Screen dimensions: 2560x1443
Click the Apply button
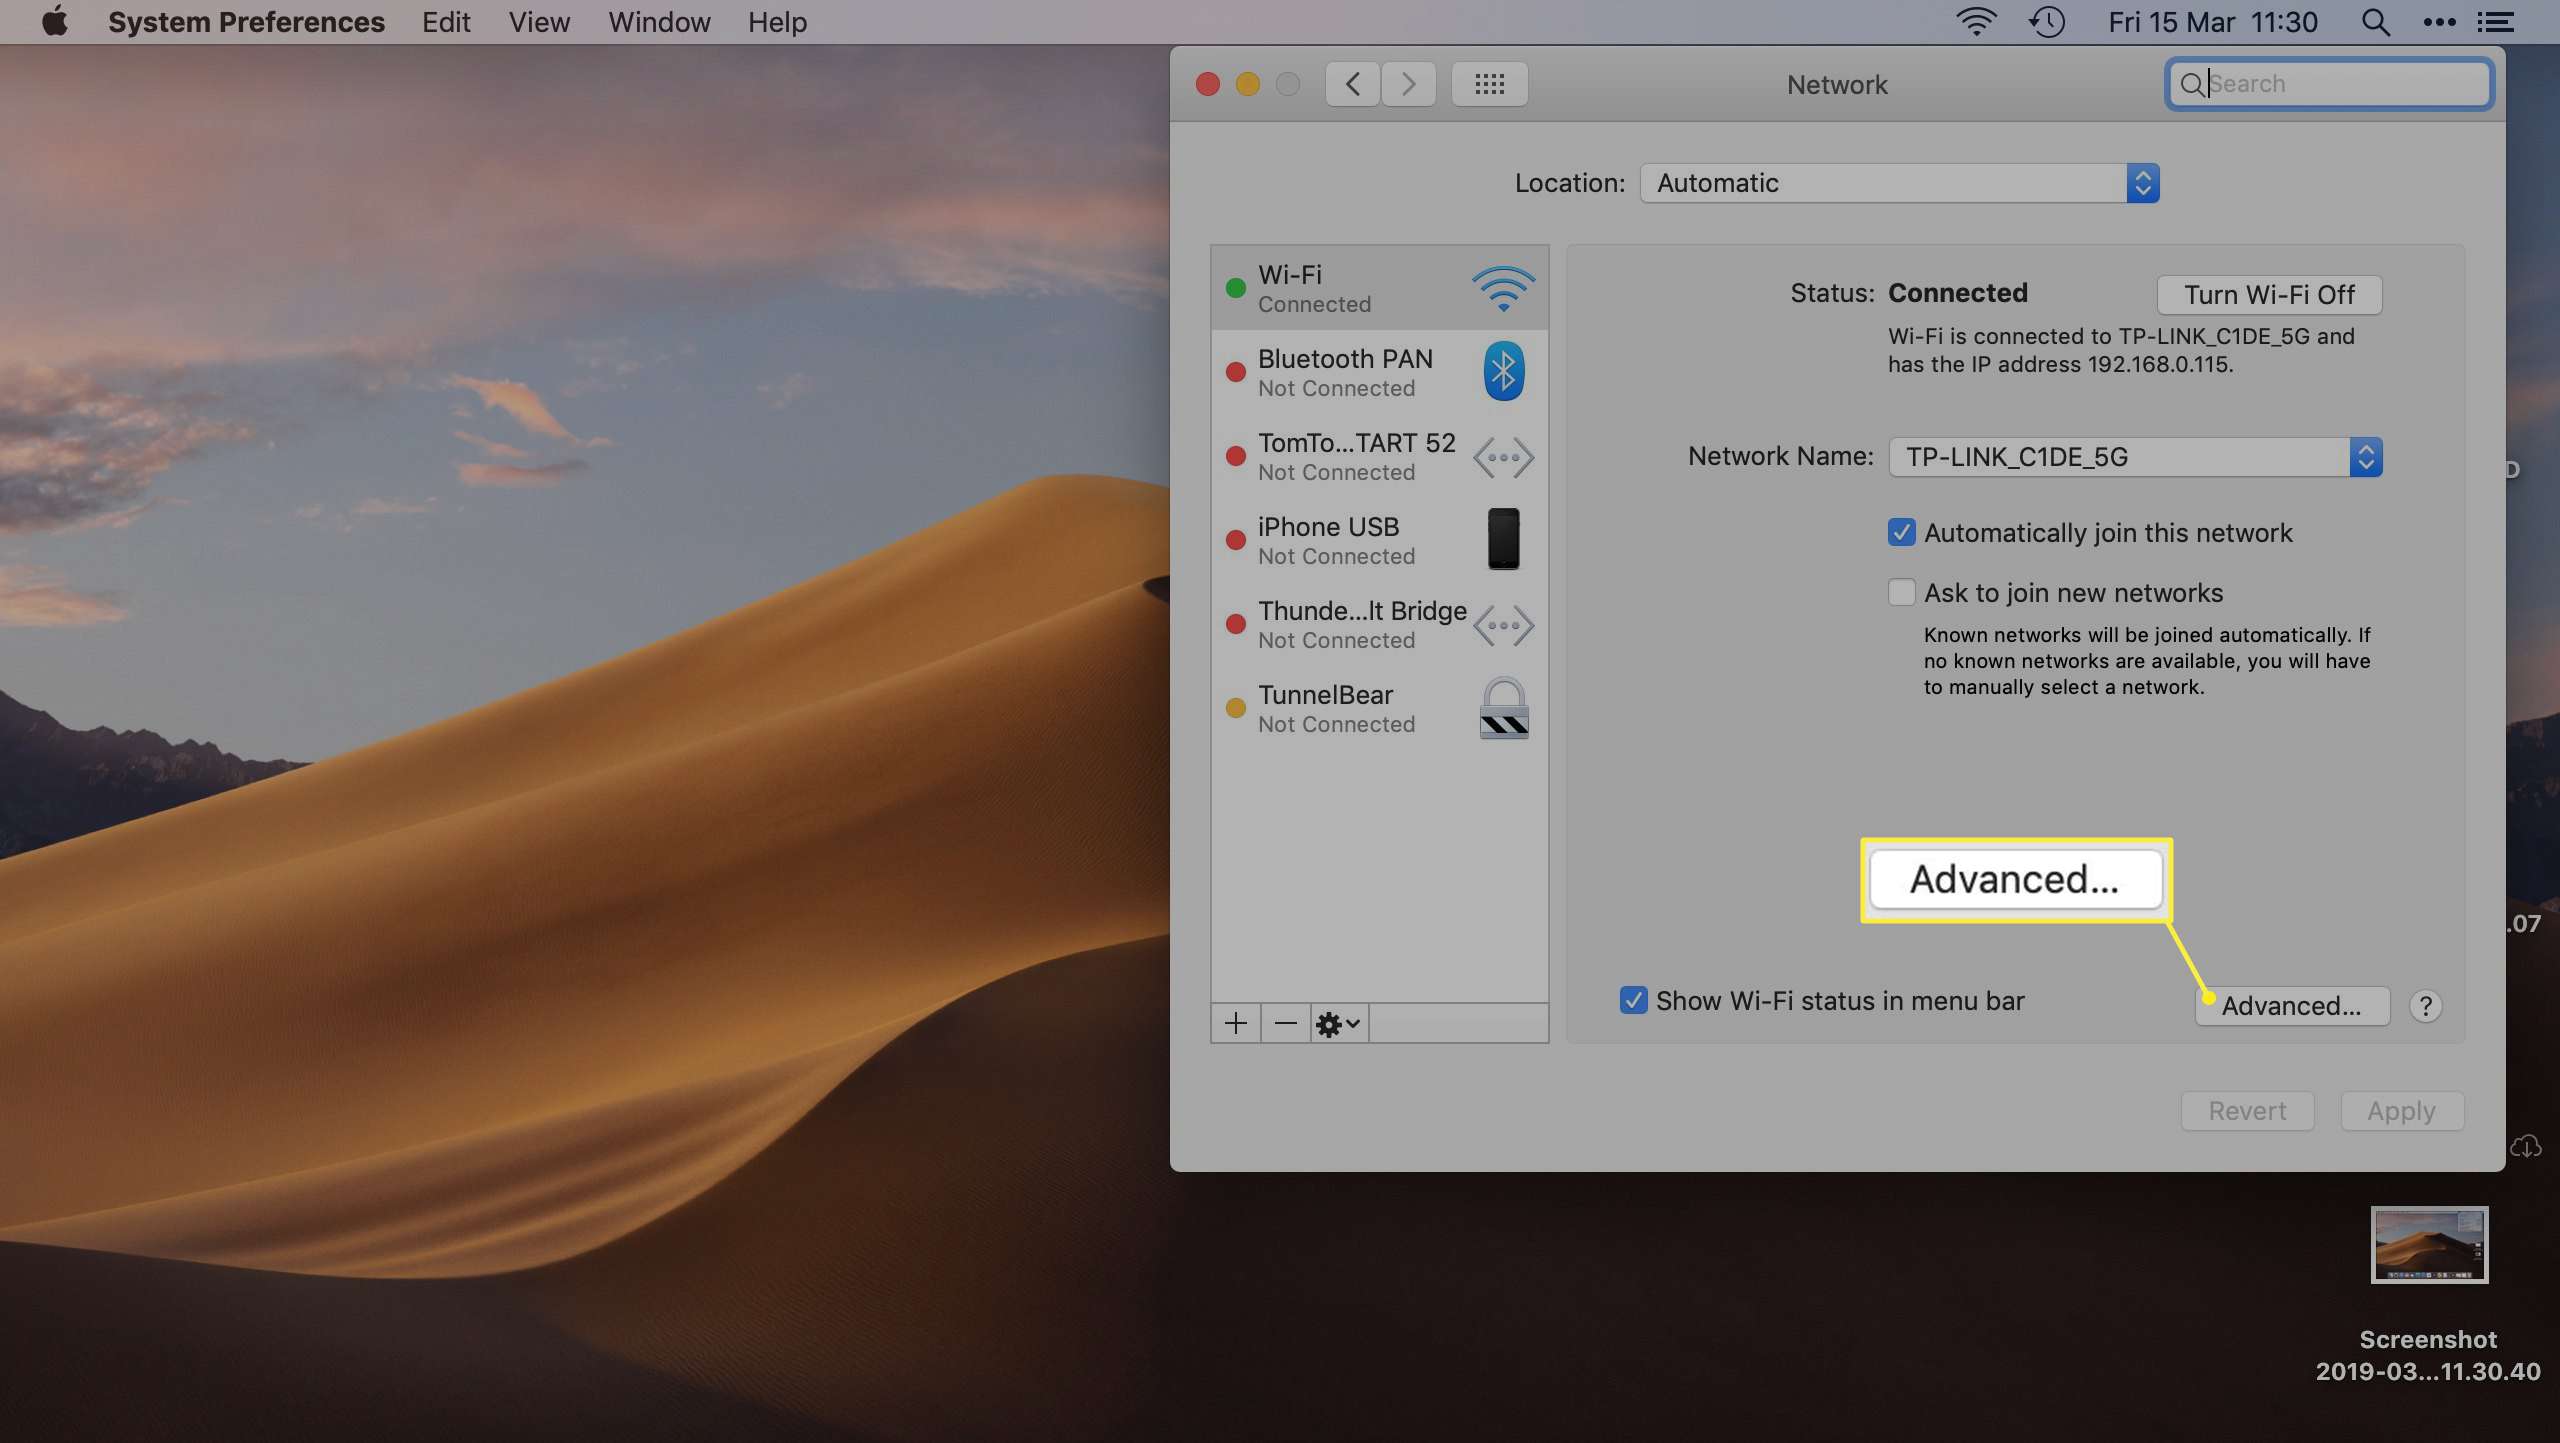[2401, 1111]
